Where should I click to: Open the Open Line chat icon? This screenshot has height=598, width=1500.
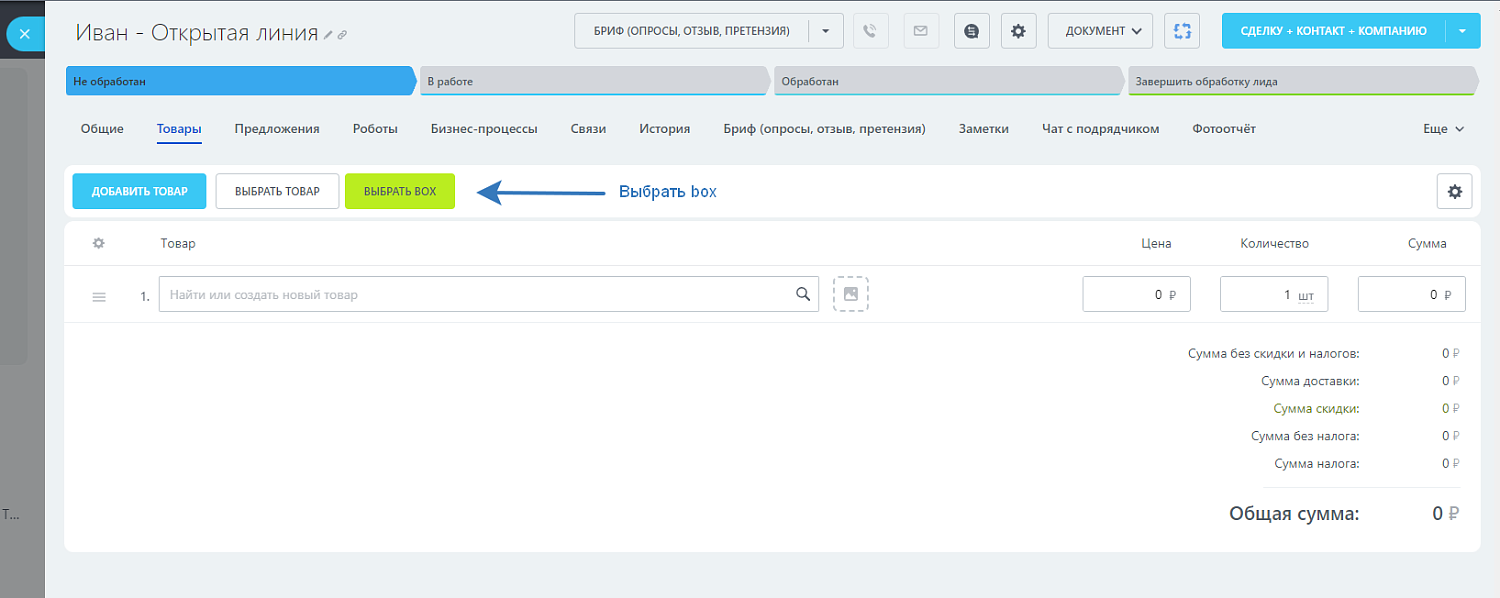point(969,30)
